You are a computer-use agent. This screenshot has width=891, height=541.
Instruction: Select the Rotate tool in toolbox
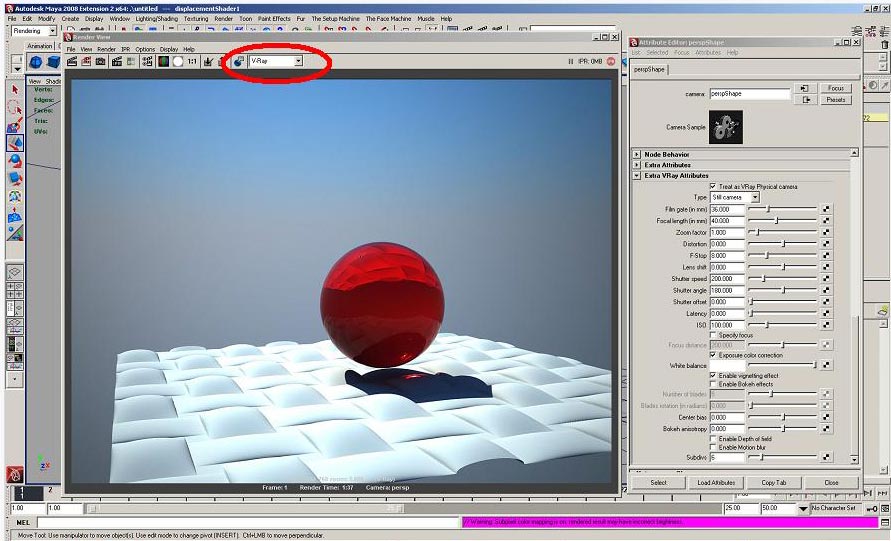tap(15, 161)
